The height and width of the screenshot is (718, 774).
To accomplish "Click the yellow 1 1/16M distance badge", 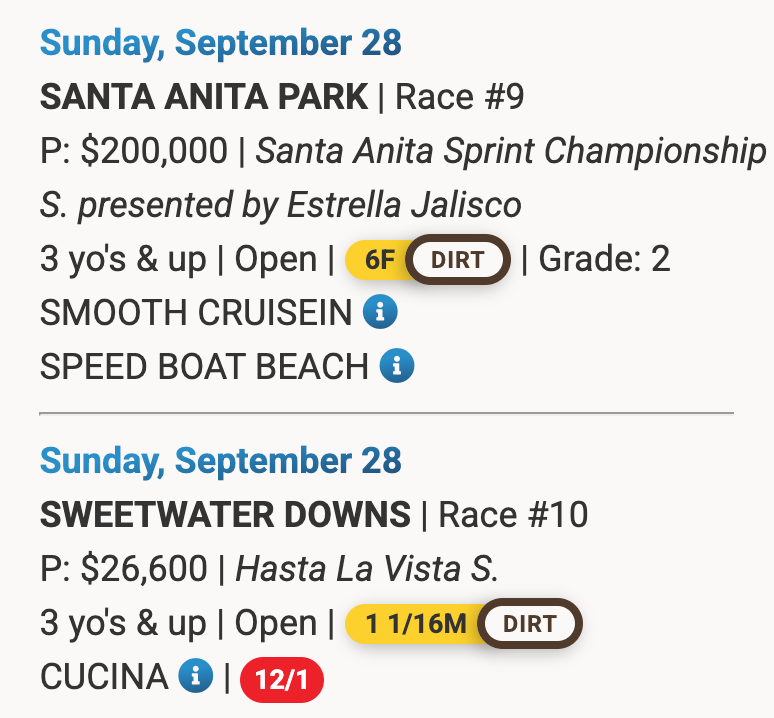I will (415, 624).
